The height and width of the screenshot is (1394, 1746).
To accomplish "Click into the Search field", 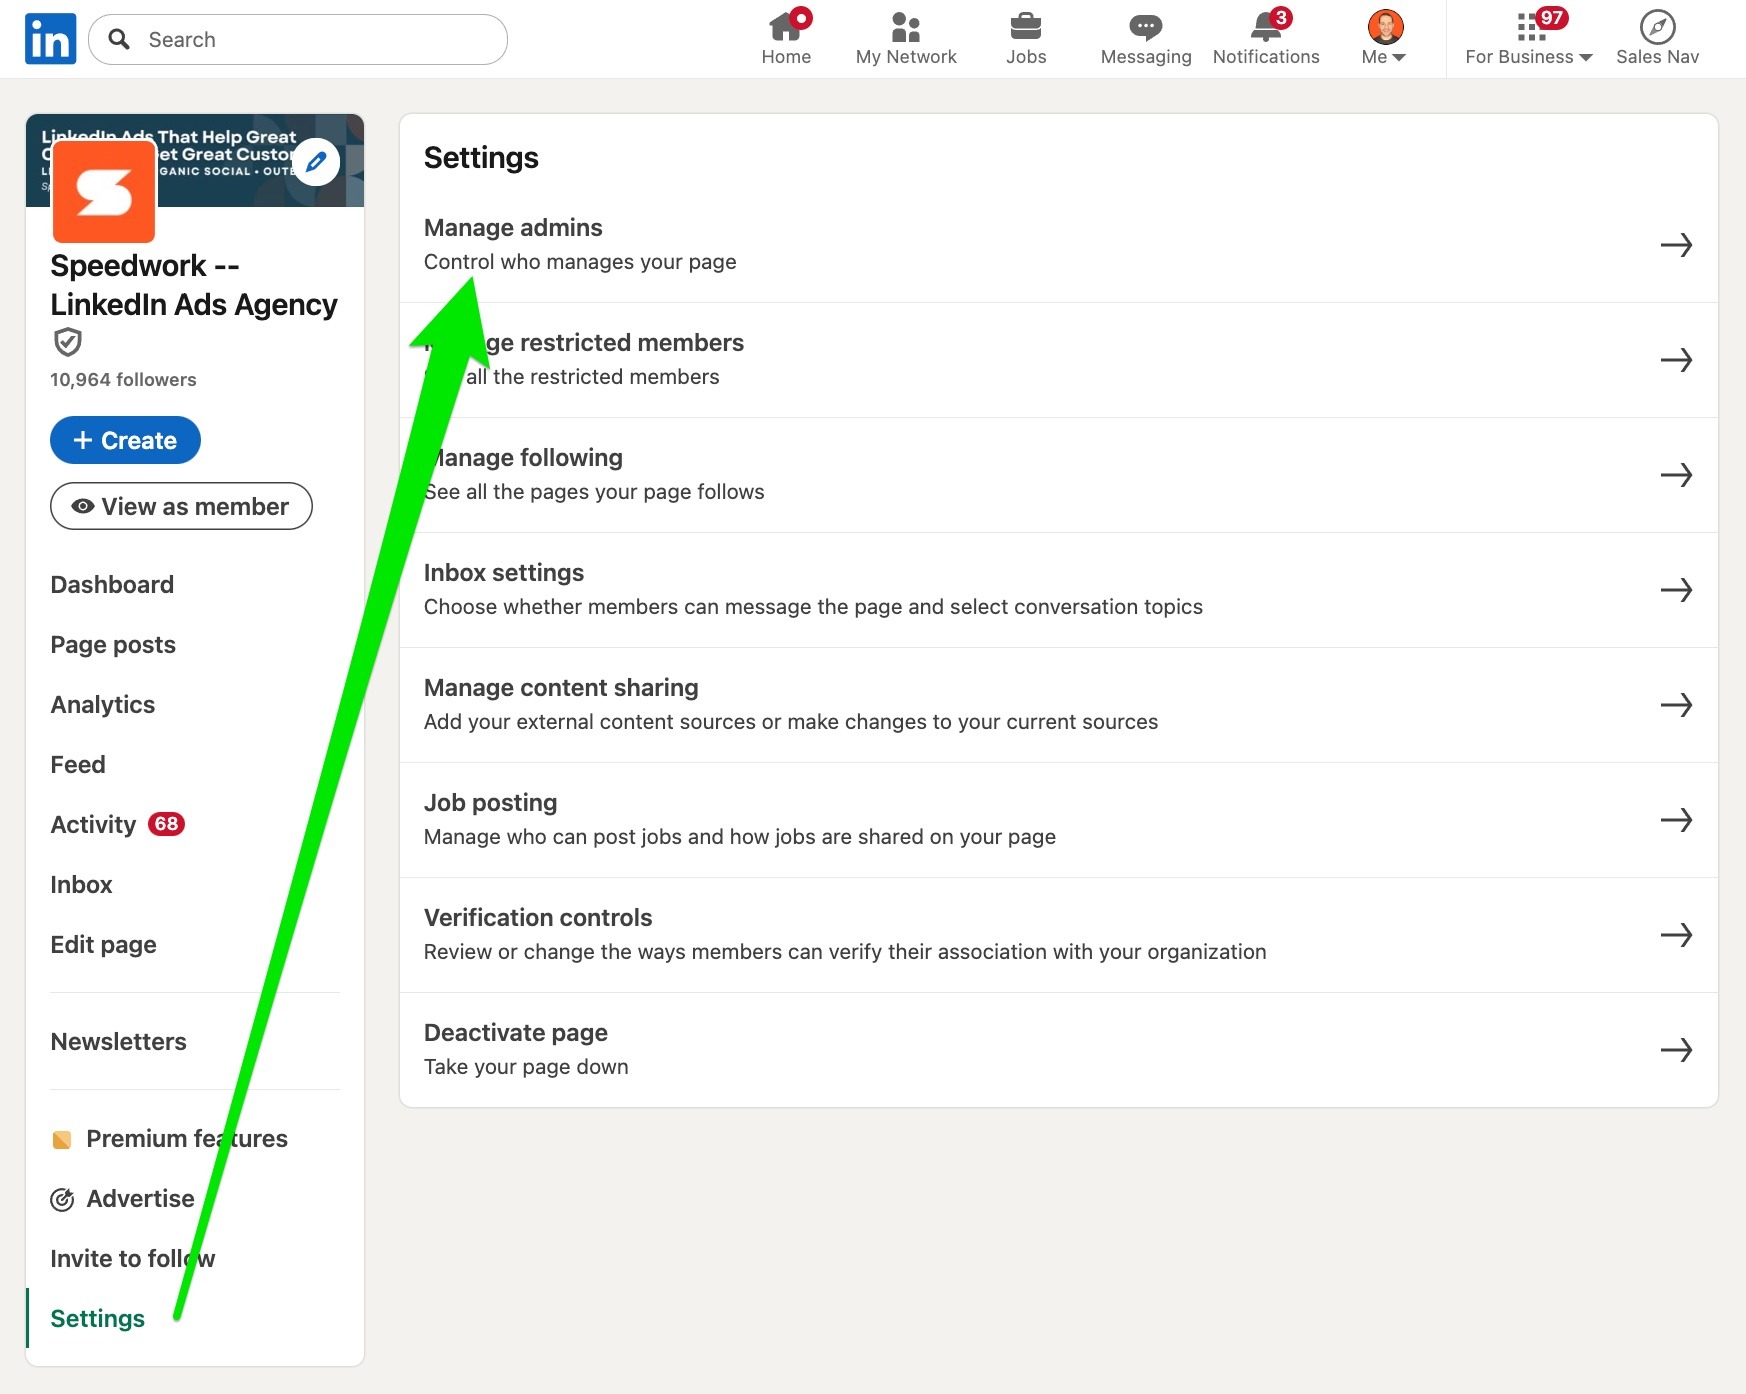I will (298, 39).
